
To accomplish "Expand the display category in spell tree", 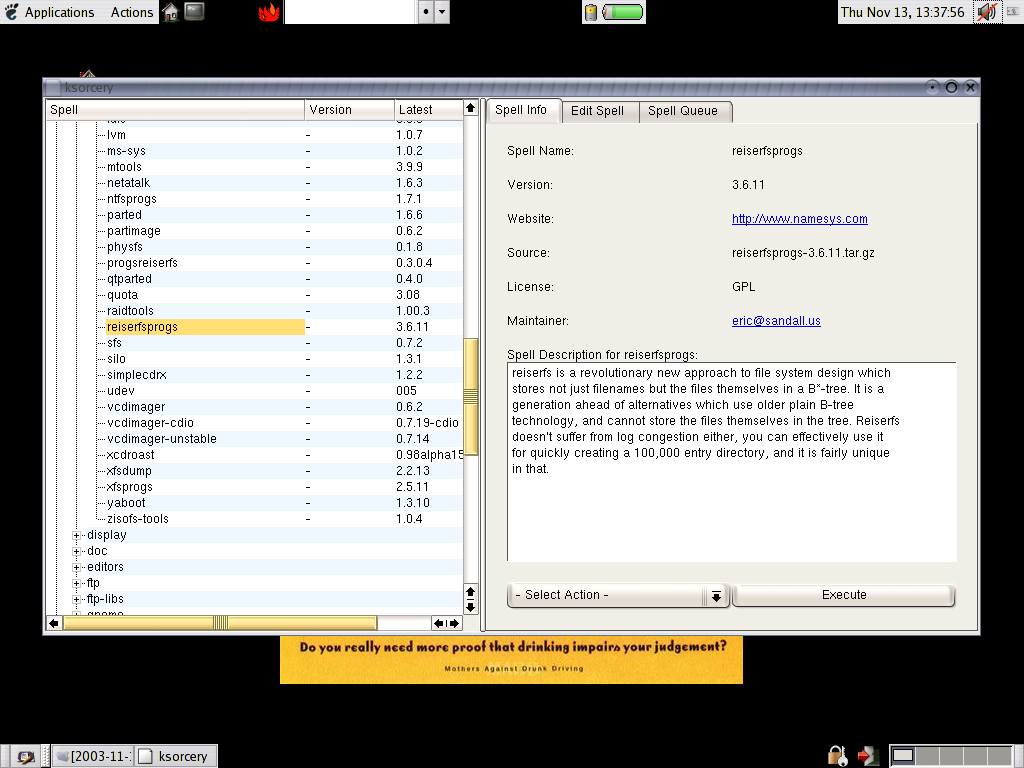I will 77,535.
